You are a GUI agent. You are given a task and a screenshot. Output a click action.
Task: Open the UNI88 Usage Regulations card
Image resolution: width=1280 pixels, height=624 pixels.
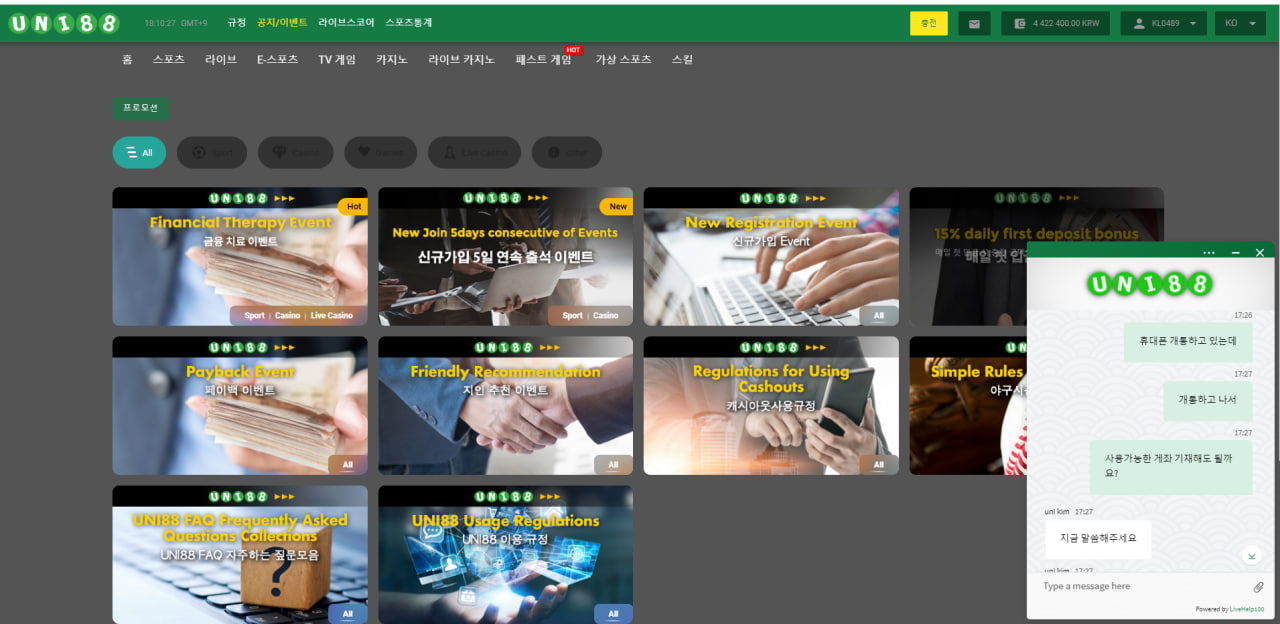(506, 555)
